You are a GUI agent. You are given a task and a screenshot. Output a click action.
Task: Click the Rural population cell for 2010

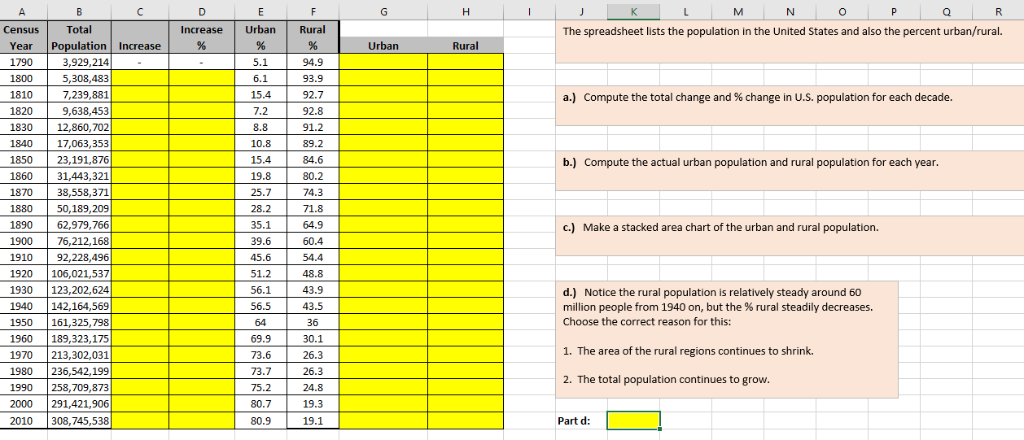coord(466,421)
